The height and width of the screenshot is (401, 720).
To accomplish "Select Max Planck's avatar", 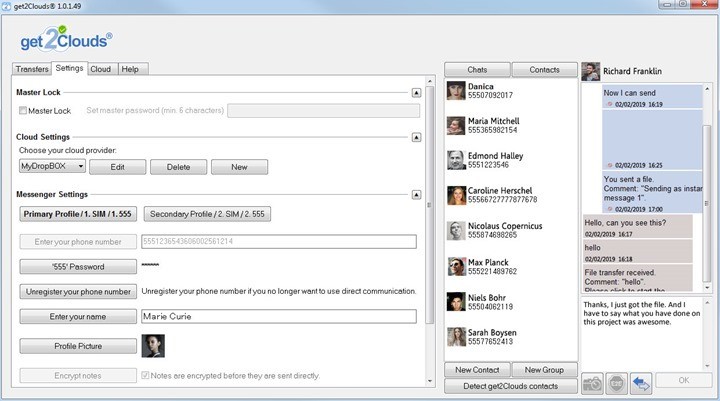I will [x=456, y=266].
